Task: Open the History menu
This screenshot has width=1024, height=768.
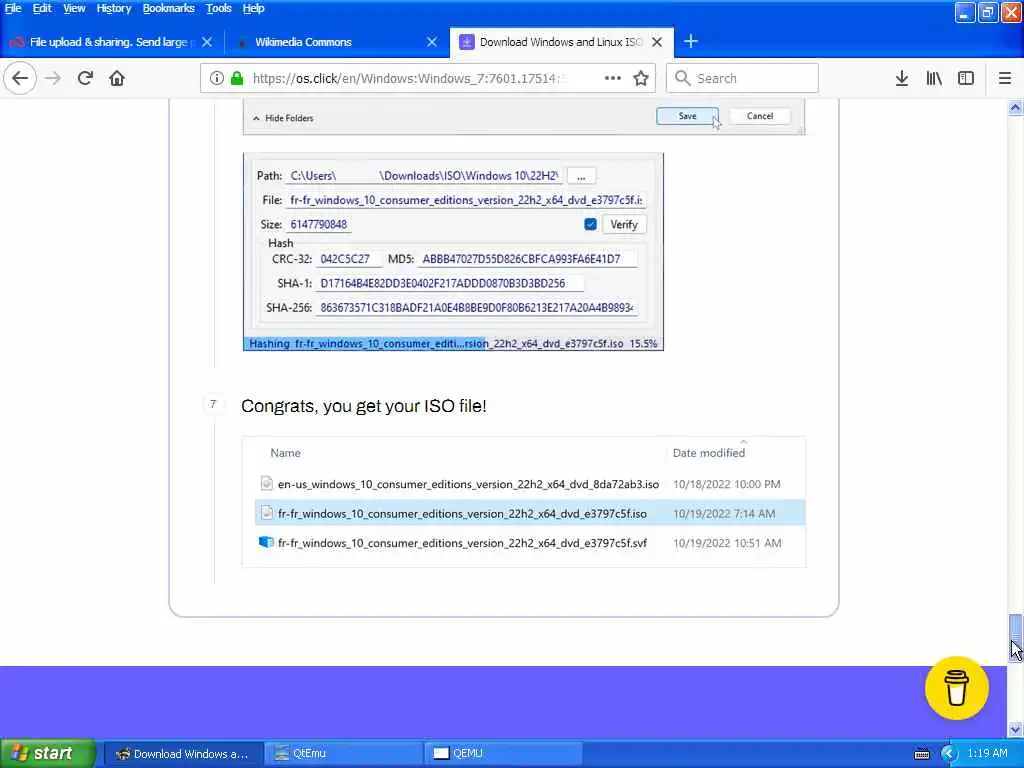Action: pyautogui.click(x=114, y=8)
